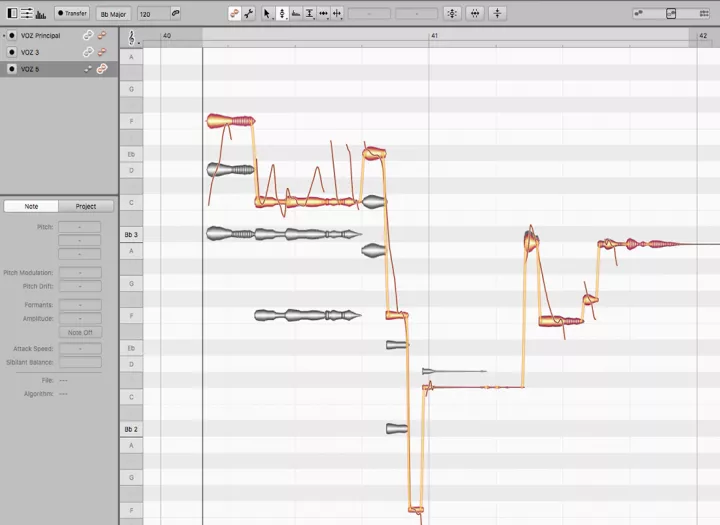The height and width of the screenshot is (525, 720).
Task: Click the Pitch Drift field
Action: pyautogui.click(x=80, y=286)
